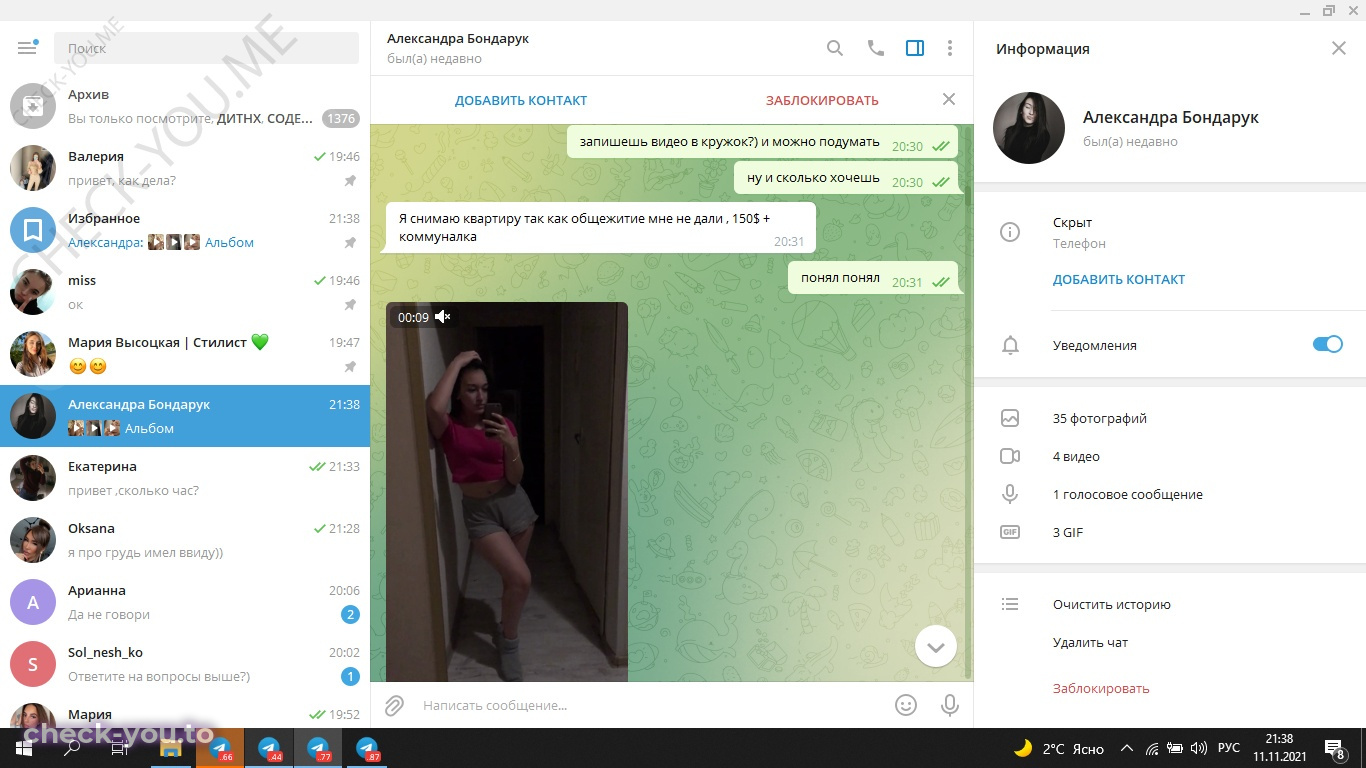Click the 1376 archive unread counter
This screenshot has height=768, width=1366.
[341, 118]
